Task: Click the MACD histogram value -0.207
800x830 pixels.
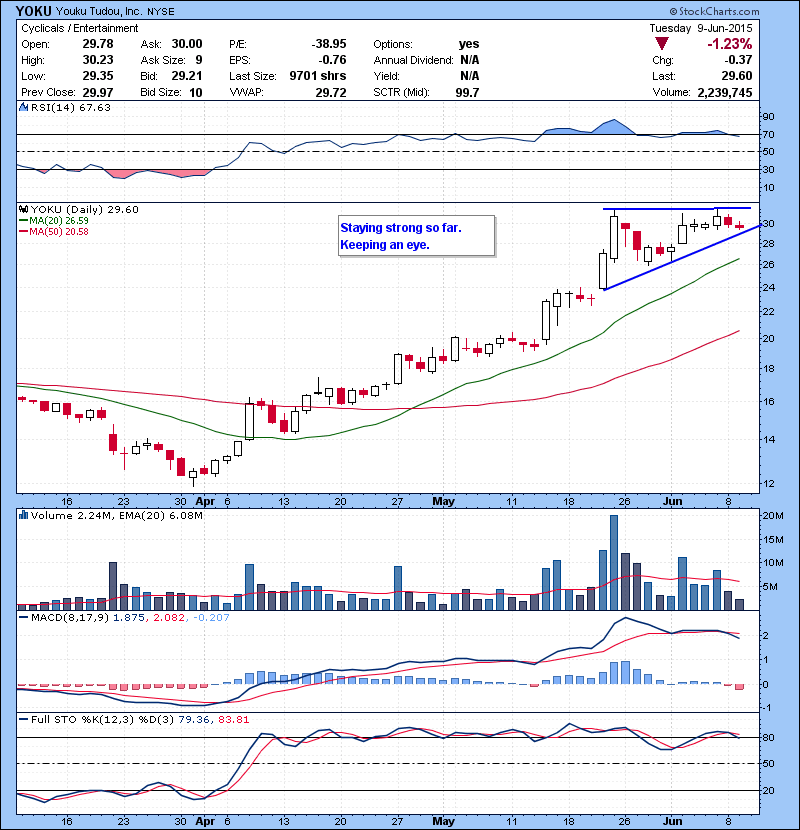Action: 210,617
